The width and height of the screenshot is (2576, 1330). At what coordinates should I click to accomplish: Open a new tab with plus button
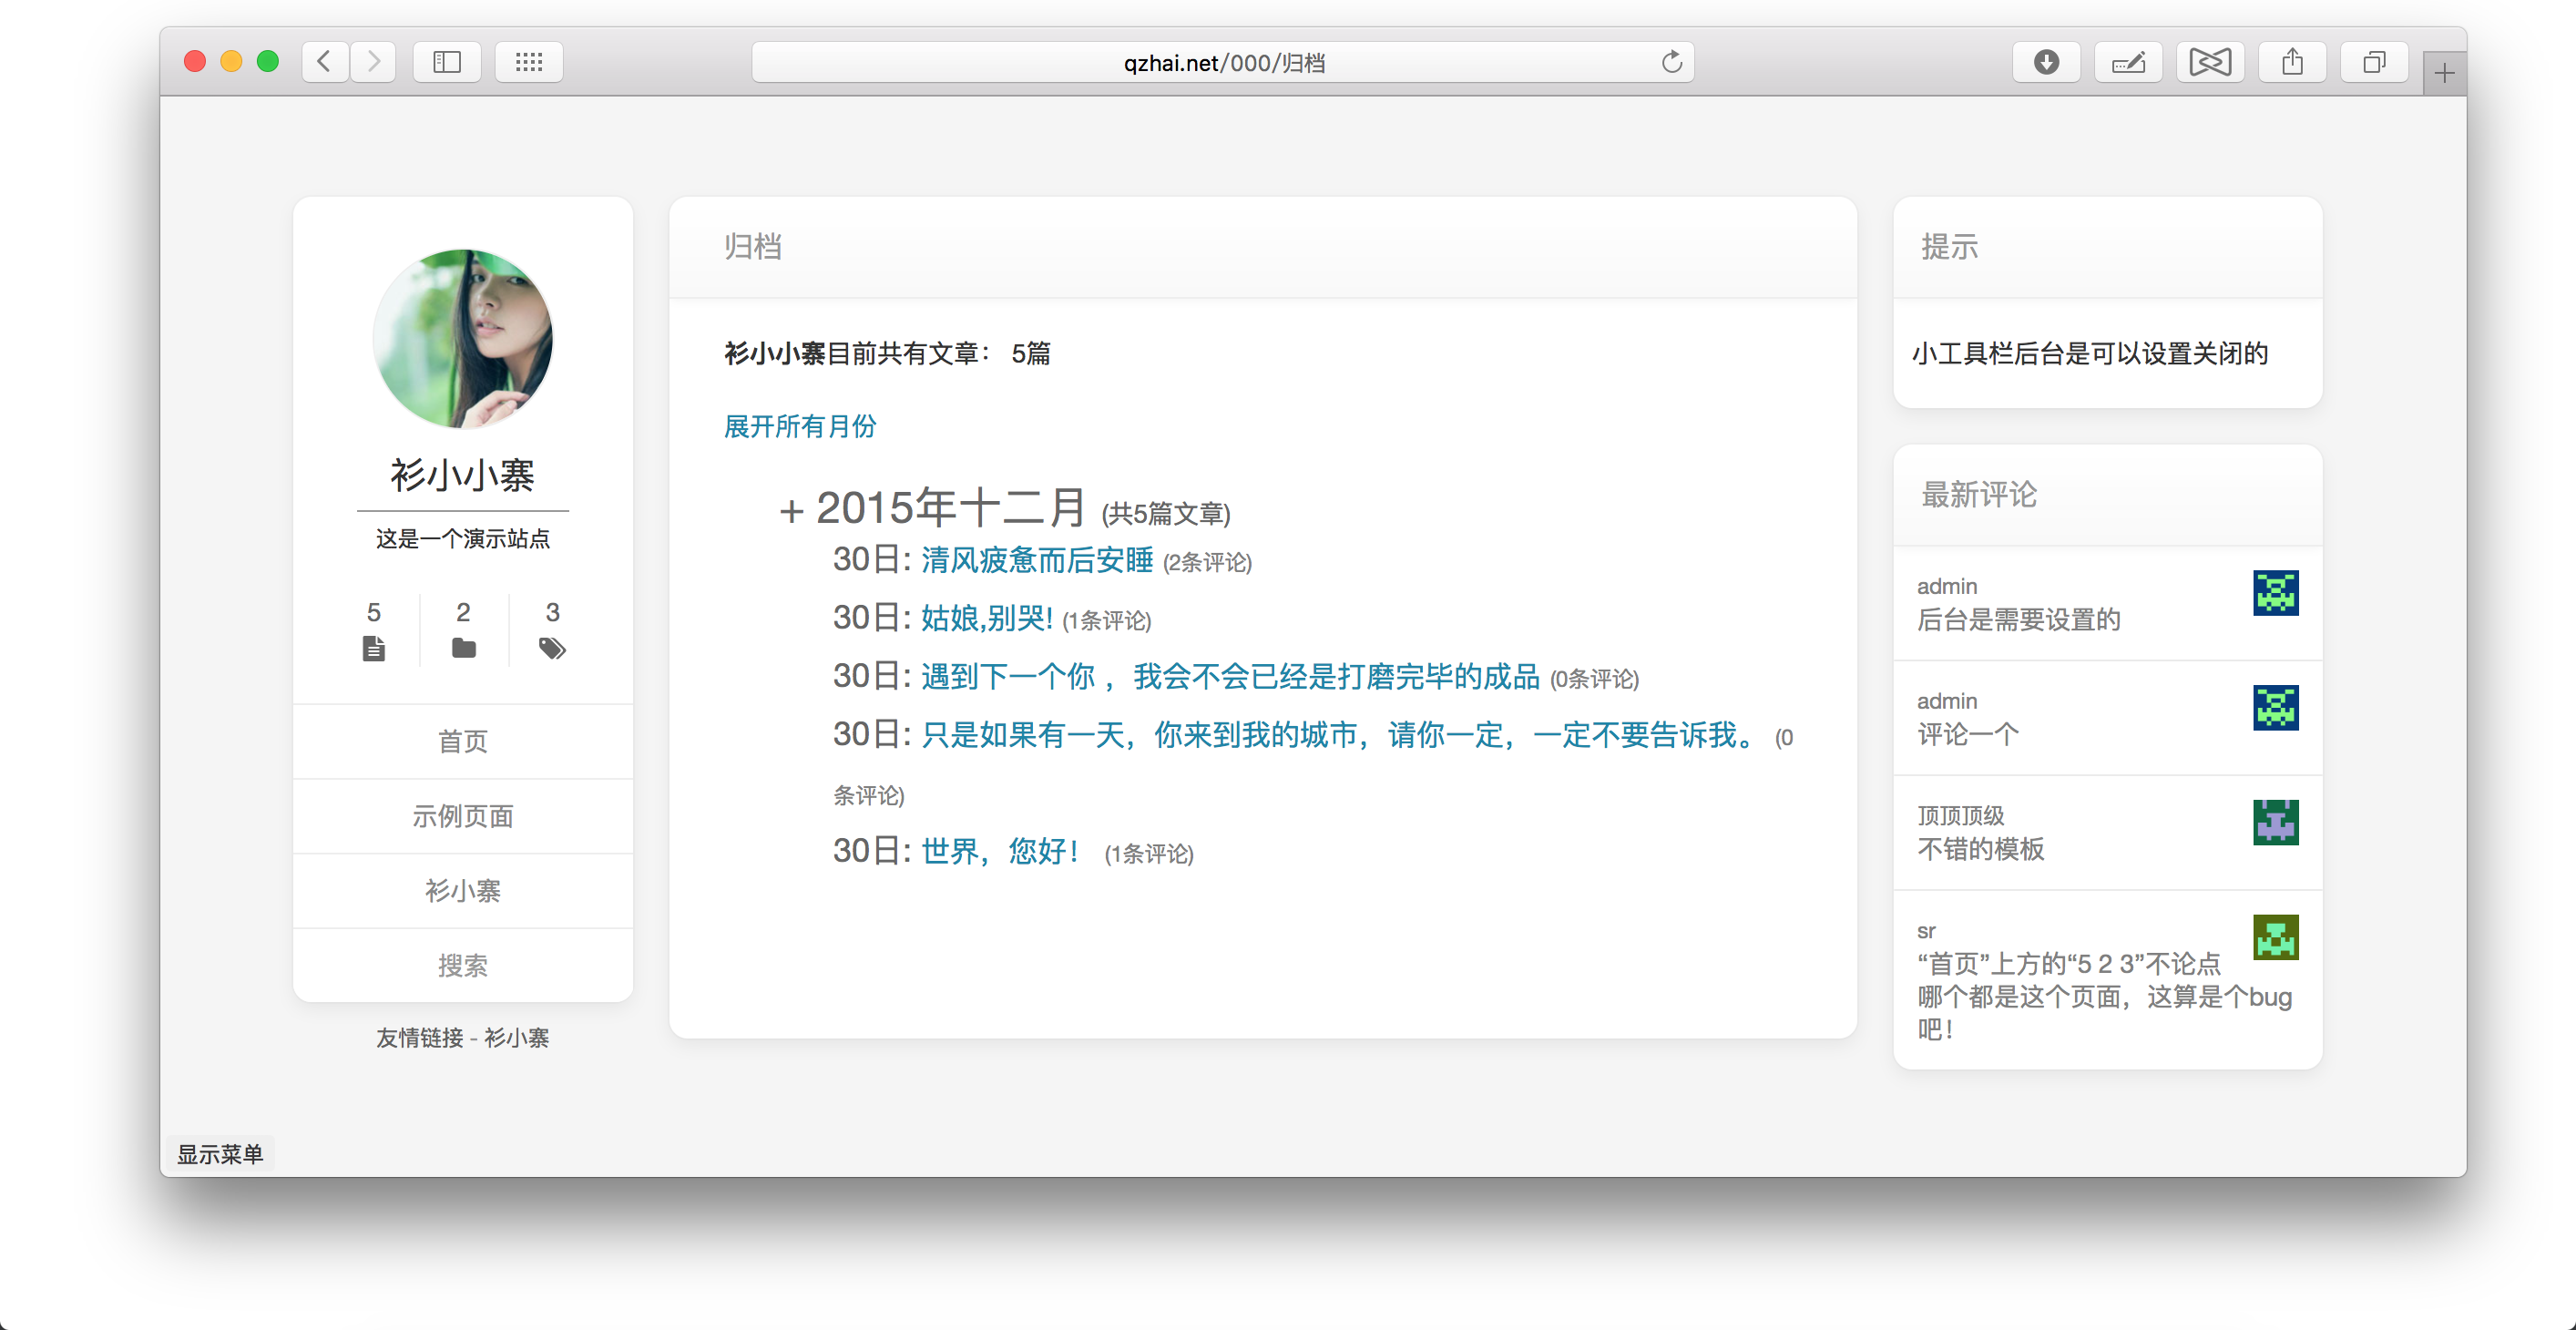pyautogui.click(x=2444, y=73)
